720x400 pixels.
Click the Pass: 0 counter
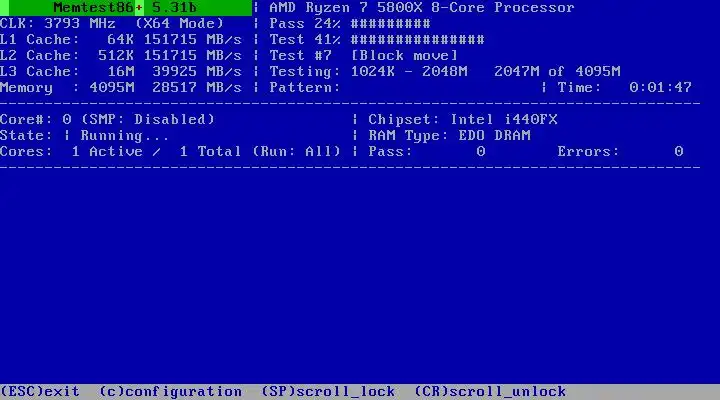[427, 152]
